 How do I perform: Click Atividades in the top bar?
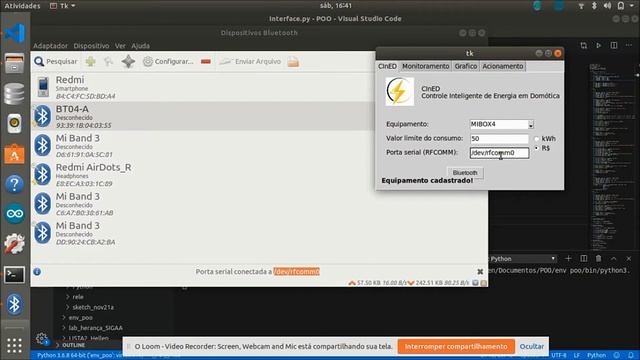pos(22,6)
